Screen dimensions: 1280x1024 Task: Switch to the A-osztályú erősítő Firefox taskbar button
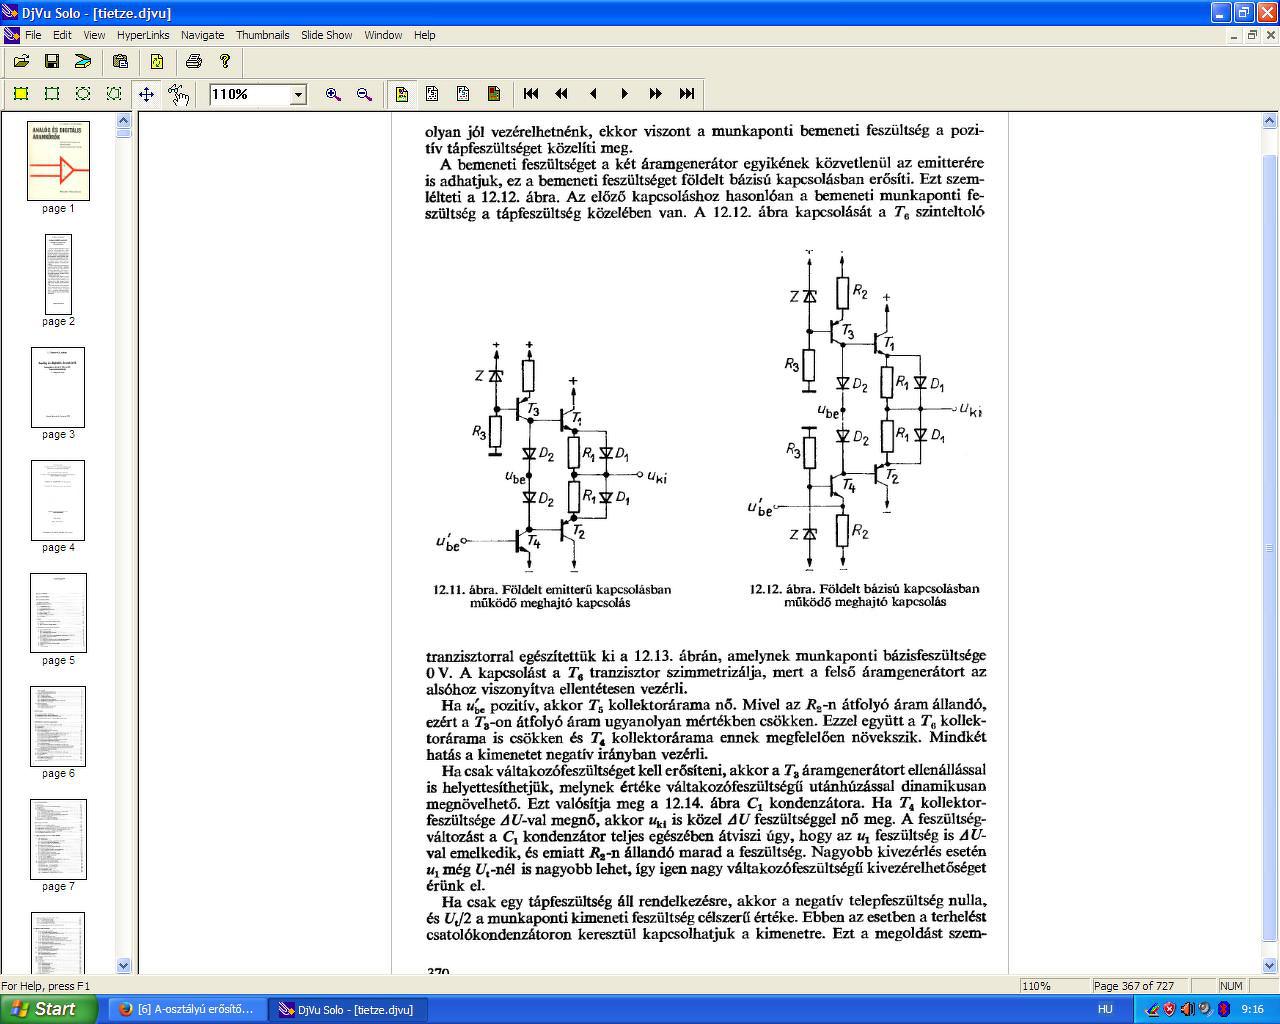click(x=187, y=1009)
